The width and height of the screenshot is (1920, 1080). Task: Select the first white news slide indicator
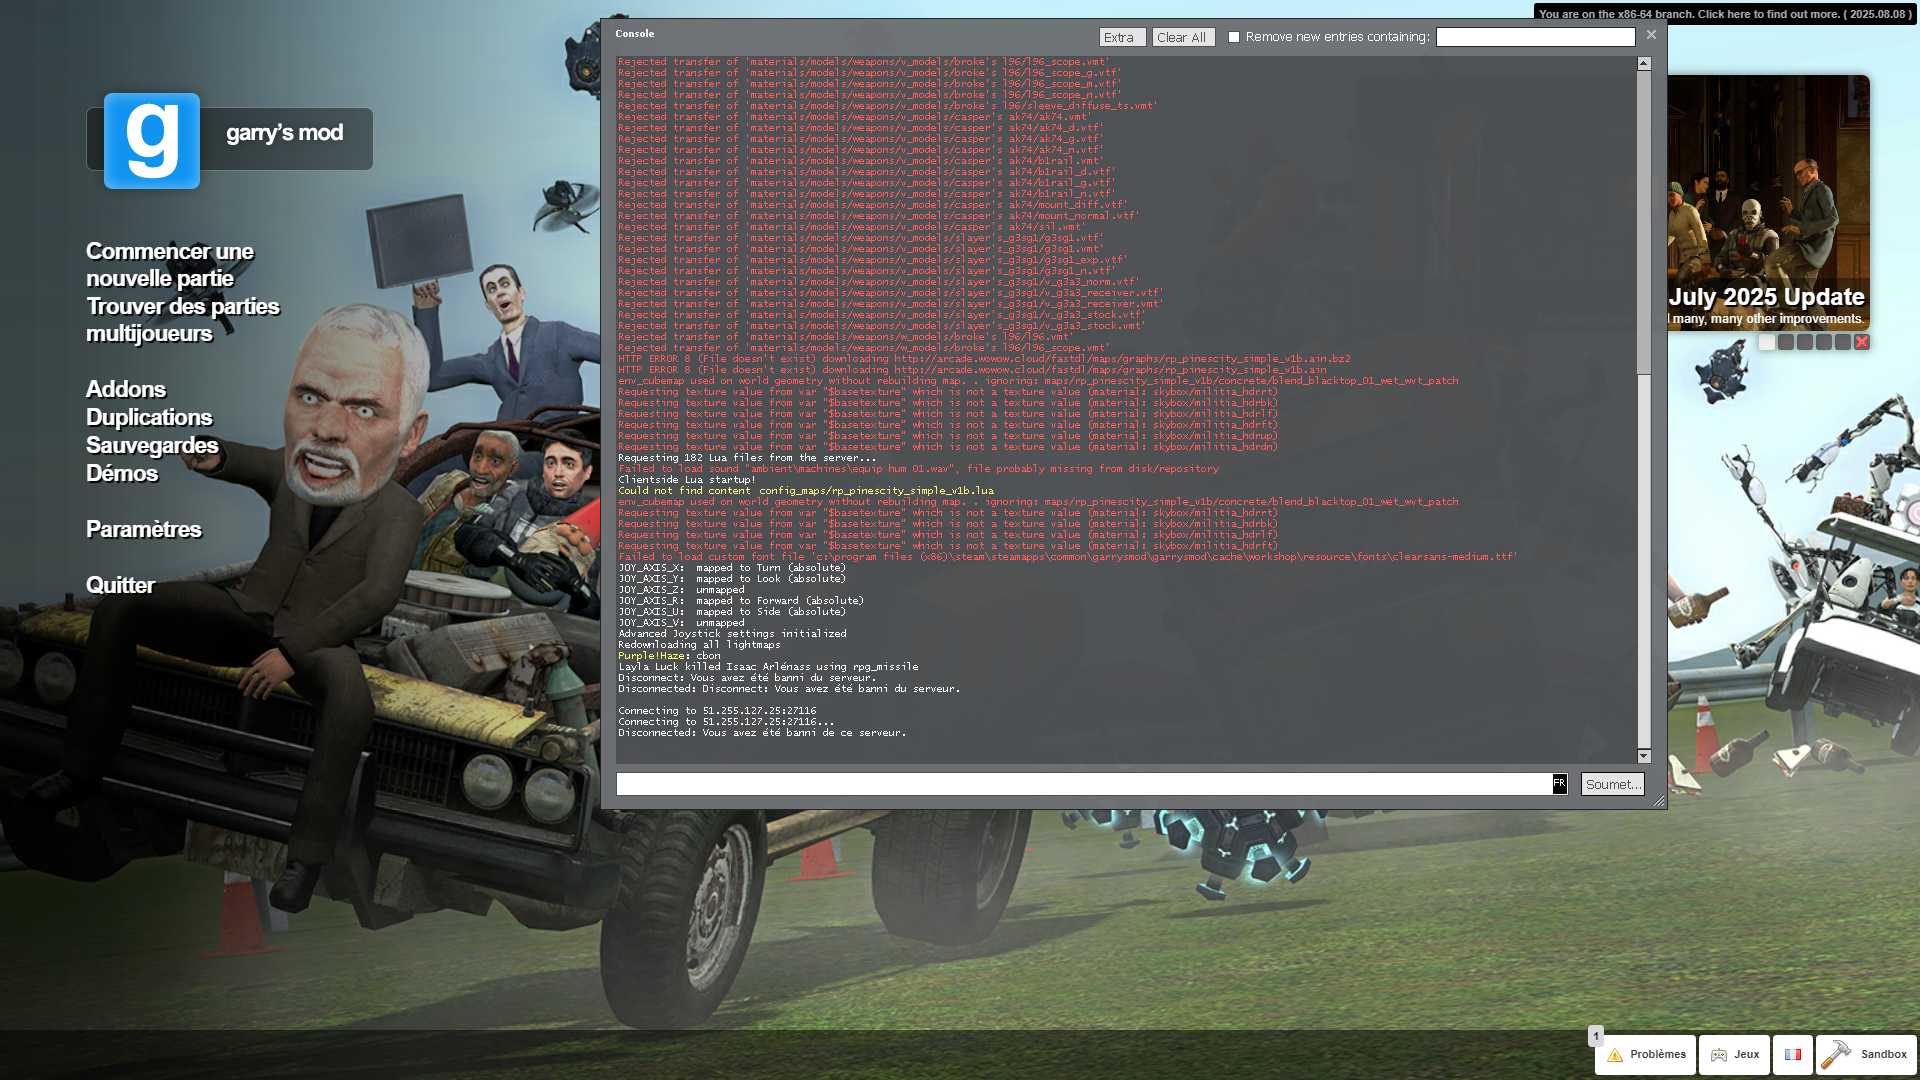tap(1767, 342)
